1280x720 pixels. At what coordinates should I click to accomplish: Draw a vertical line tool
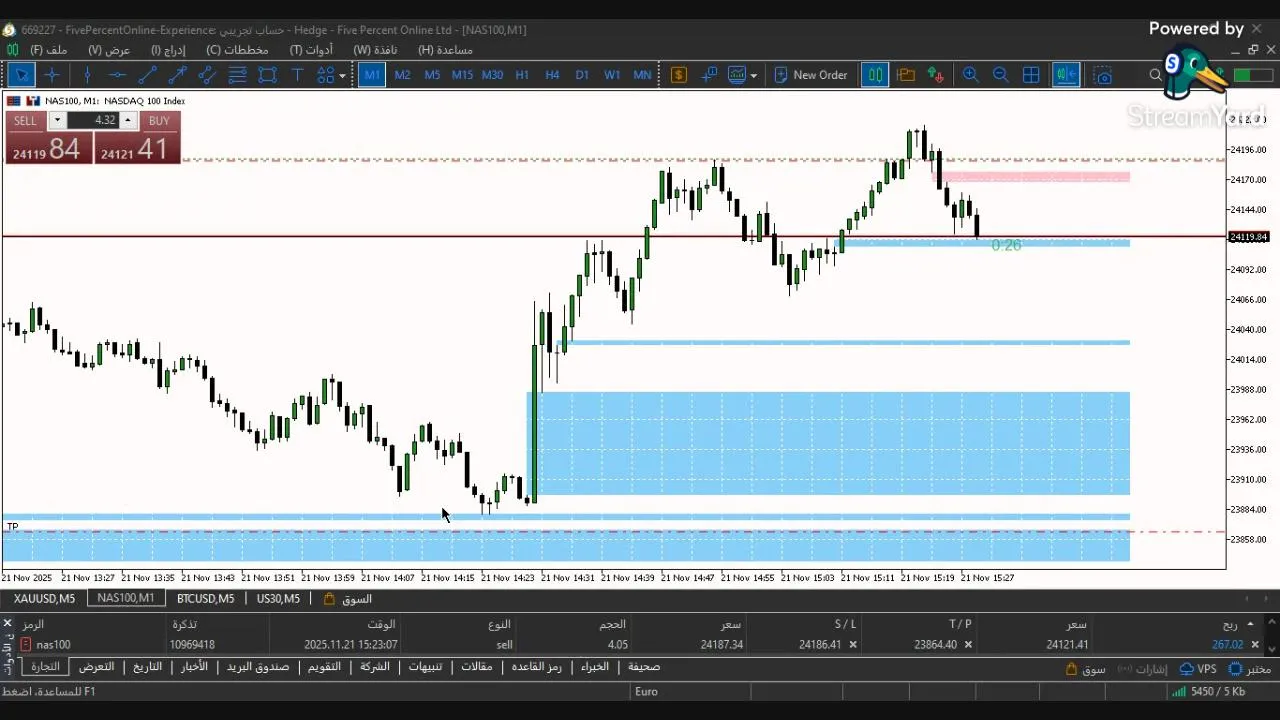click(87, 75)
